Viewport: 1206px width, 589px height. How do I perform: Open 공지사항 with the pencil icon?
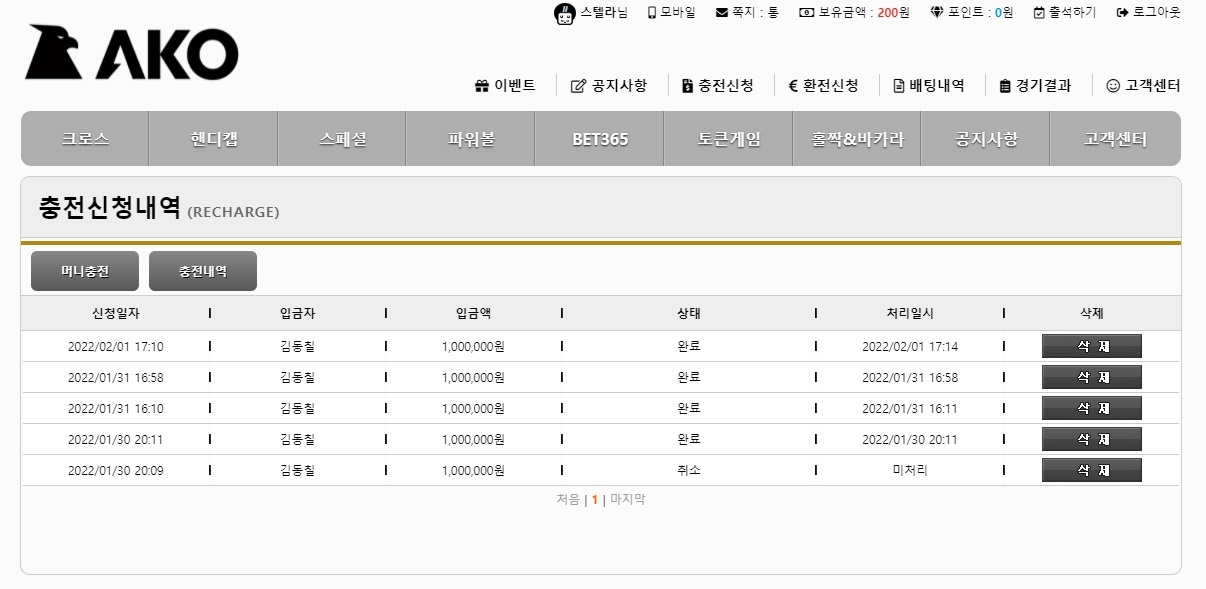608,86
